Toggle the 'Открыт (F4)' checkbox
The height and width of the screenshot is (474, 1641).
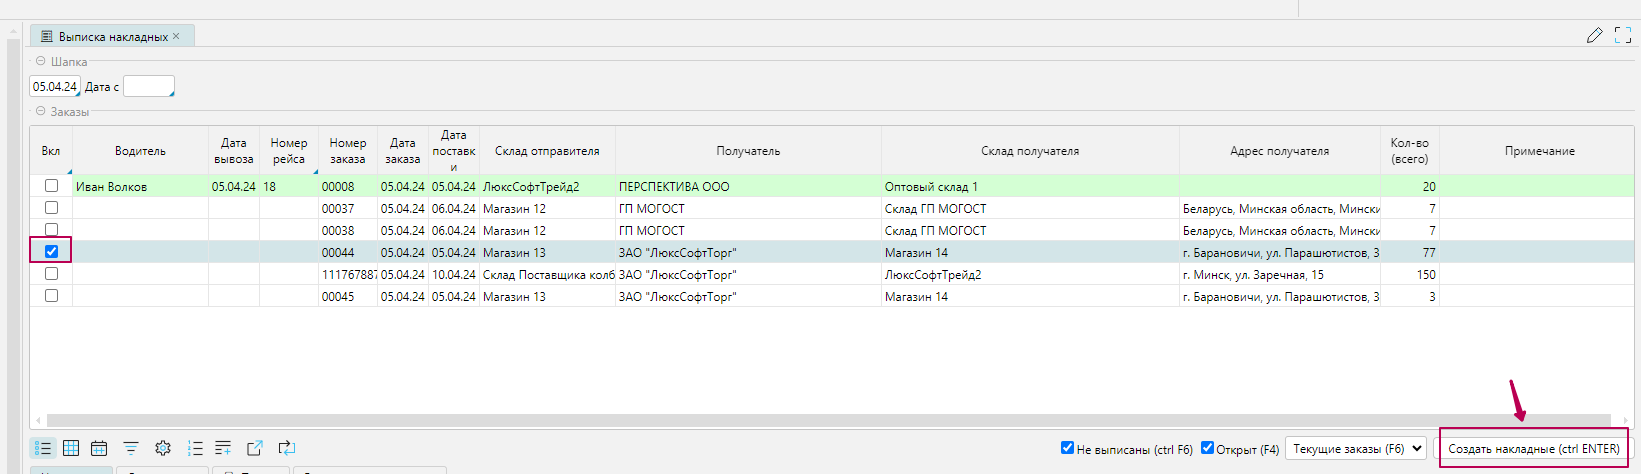1207,448
